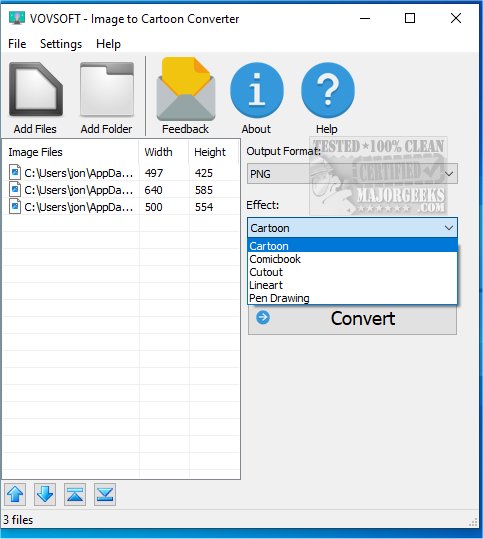Image resolution: width=483 pixels, height=539 pixels.
Task: Click the width value 500
Action: tap(153, 207)
